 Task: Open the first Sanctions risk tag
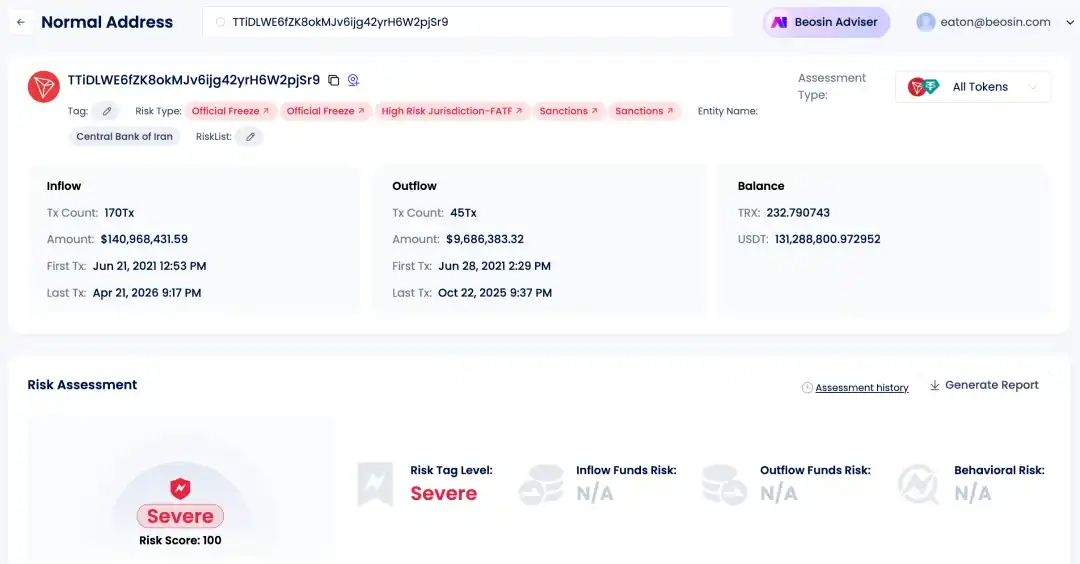click(x=568, y=111)
